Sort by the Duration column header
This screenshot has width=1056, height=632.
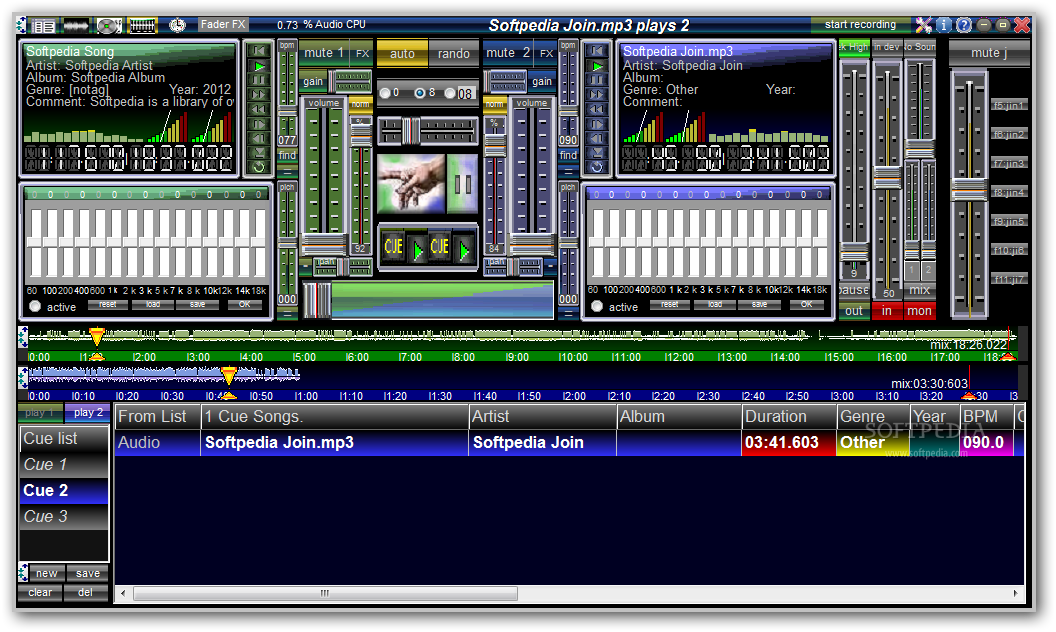[789, 416]
